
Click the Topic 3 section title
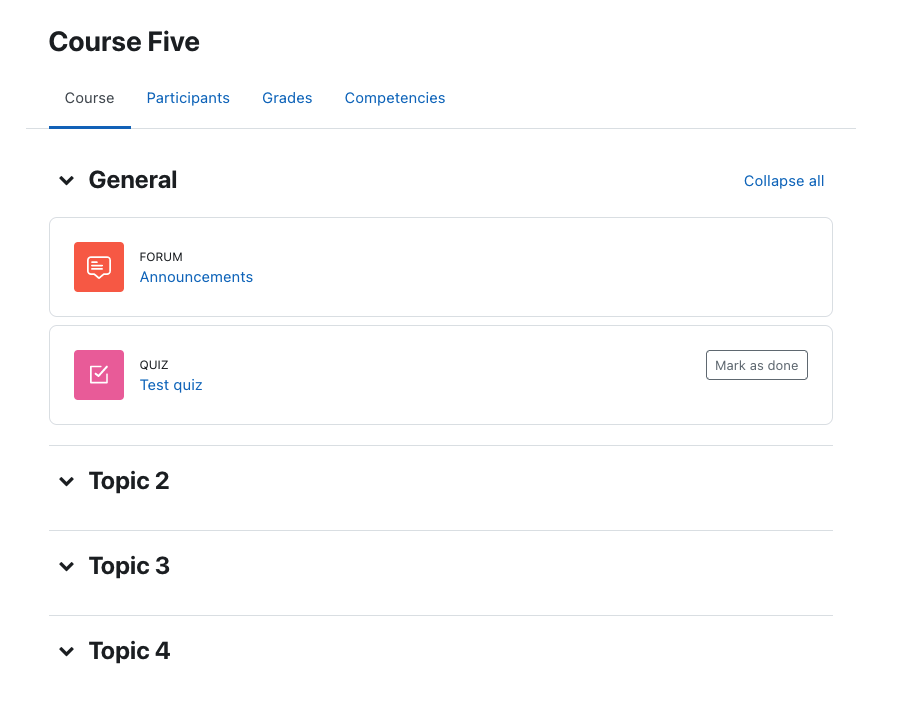(129, 566)
